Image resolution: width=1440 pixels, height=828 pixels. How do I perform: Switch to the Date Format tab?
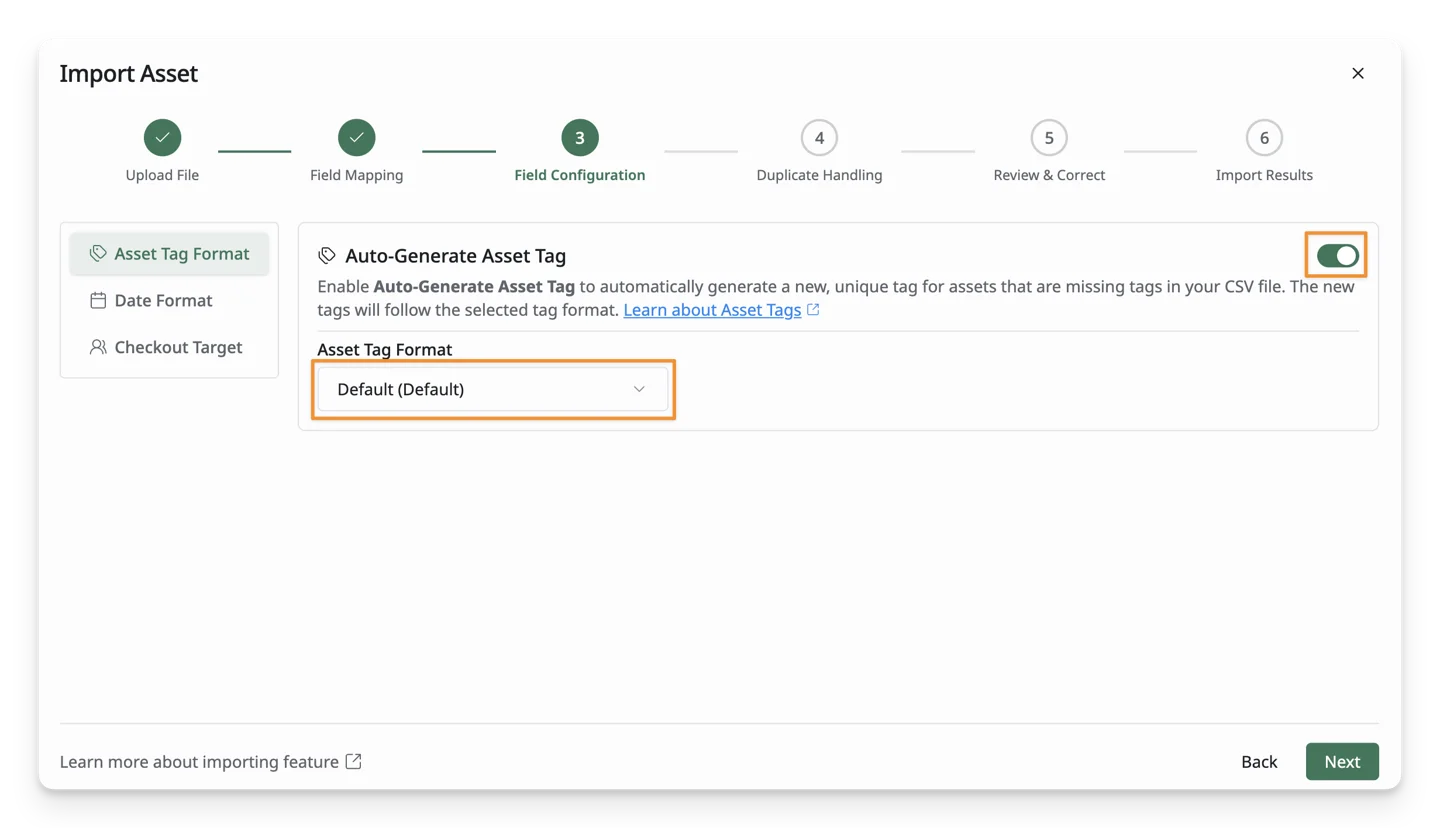pos(169,300)
